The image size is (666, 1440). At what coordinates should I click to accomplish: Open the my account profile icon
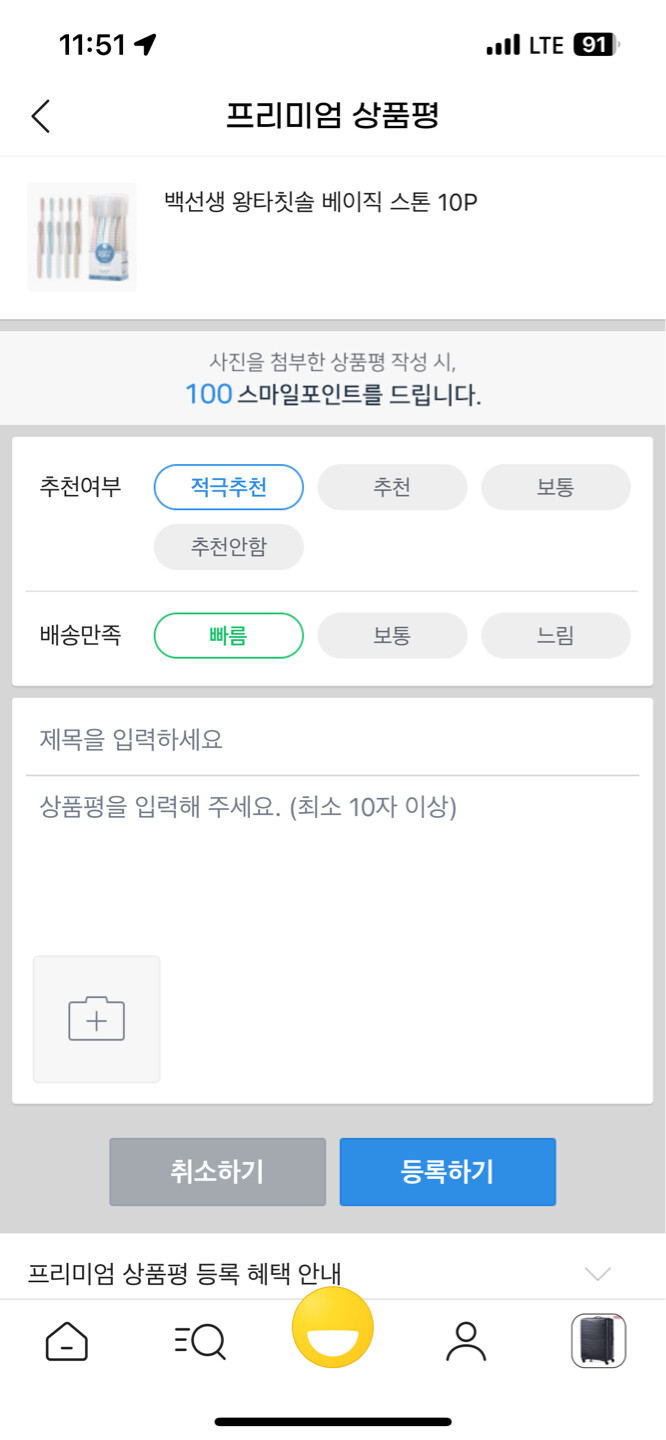465,1341
